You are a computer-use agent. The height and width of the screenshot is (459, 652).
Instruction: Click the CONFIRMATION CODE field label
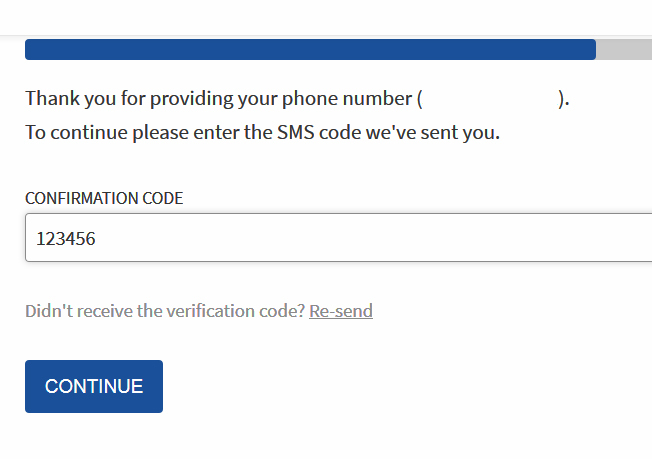pyautogui.click(x=104, y=198)
